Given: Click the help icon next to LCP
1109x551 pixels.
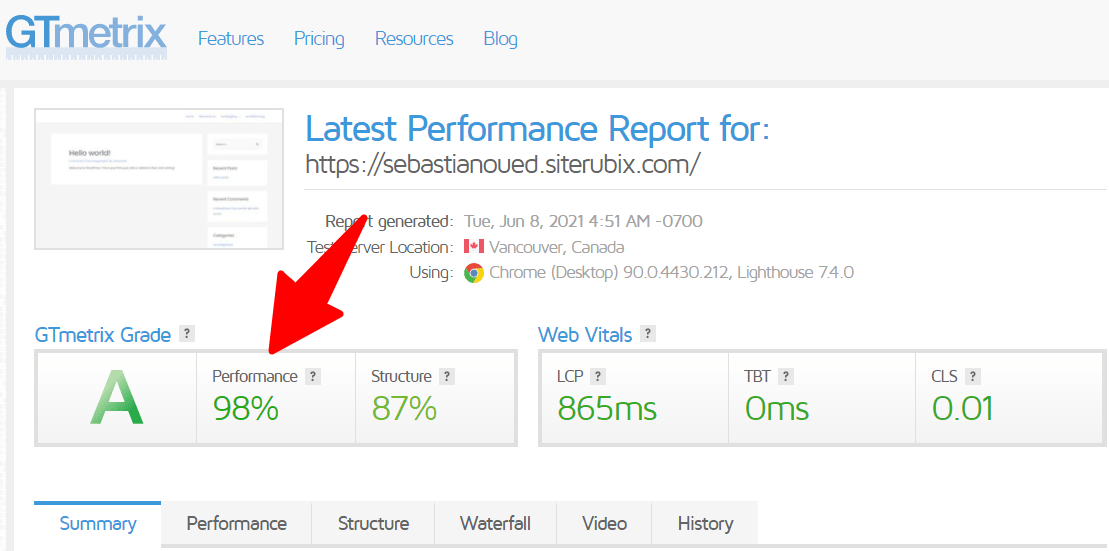Looking at the screenshot, I should click(598, 377).
